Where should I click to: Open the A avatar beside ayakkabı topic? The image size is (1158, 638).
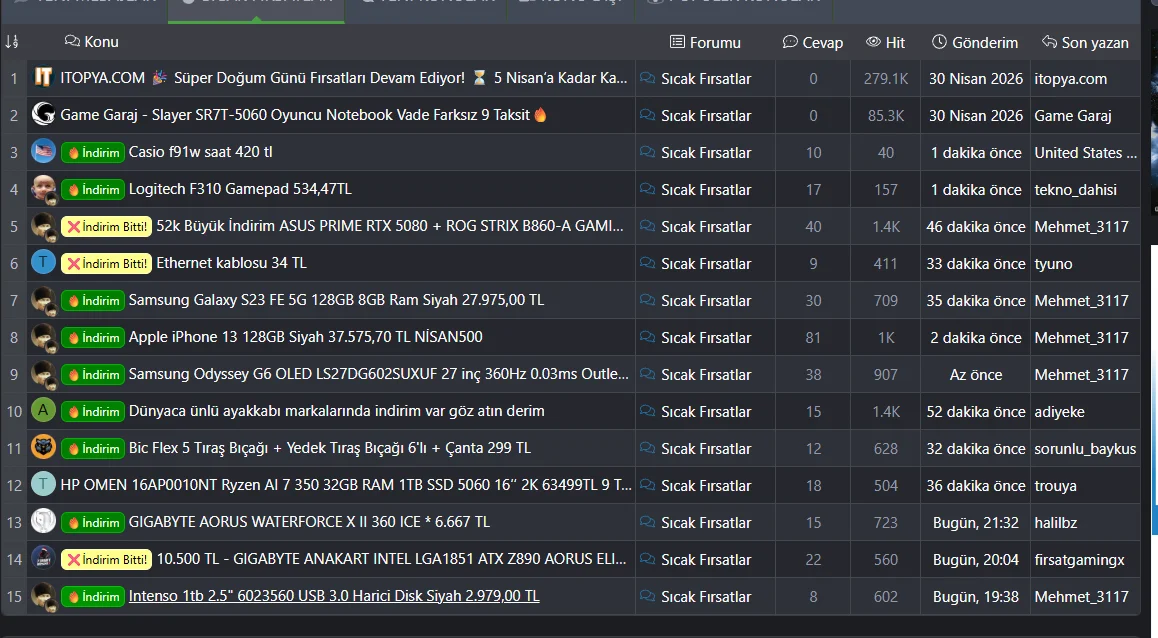pyautogui.click(x=44, y=411)
